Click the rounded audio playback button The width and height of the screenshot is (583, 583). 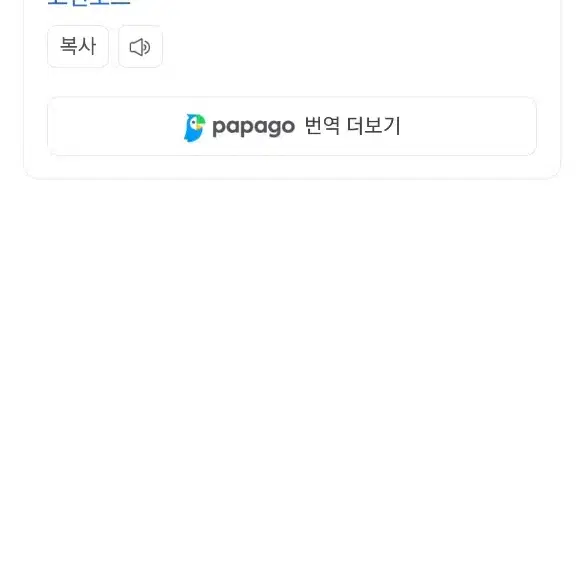click(x=140, y=47)
